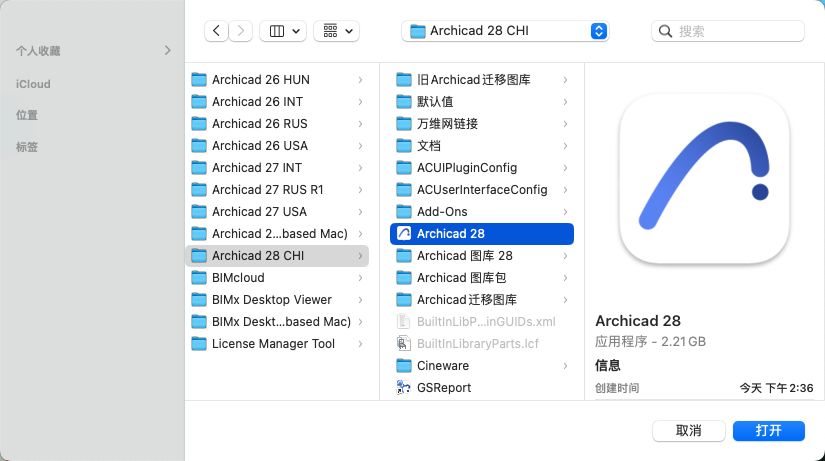
Task: Click the License Manager Tool folder icon
Action: [199, 344]
